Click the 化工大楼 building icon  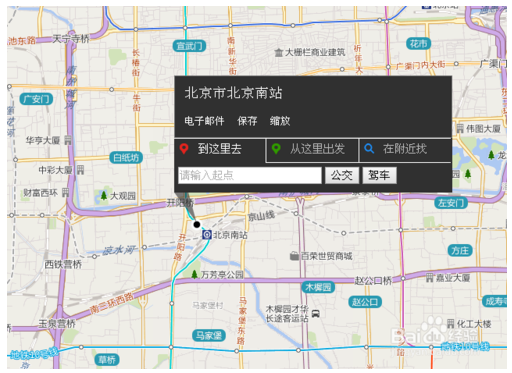point(451,323)
